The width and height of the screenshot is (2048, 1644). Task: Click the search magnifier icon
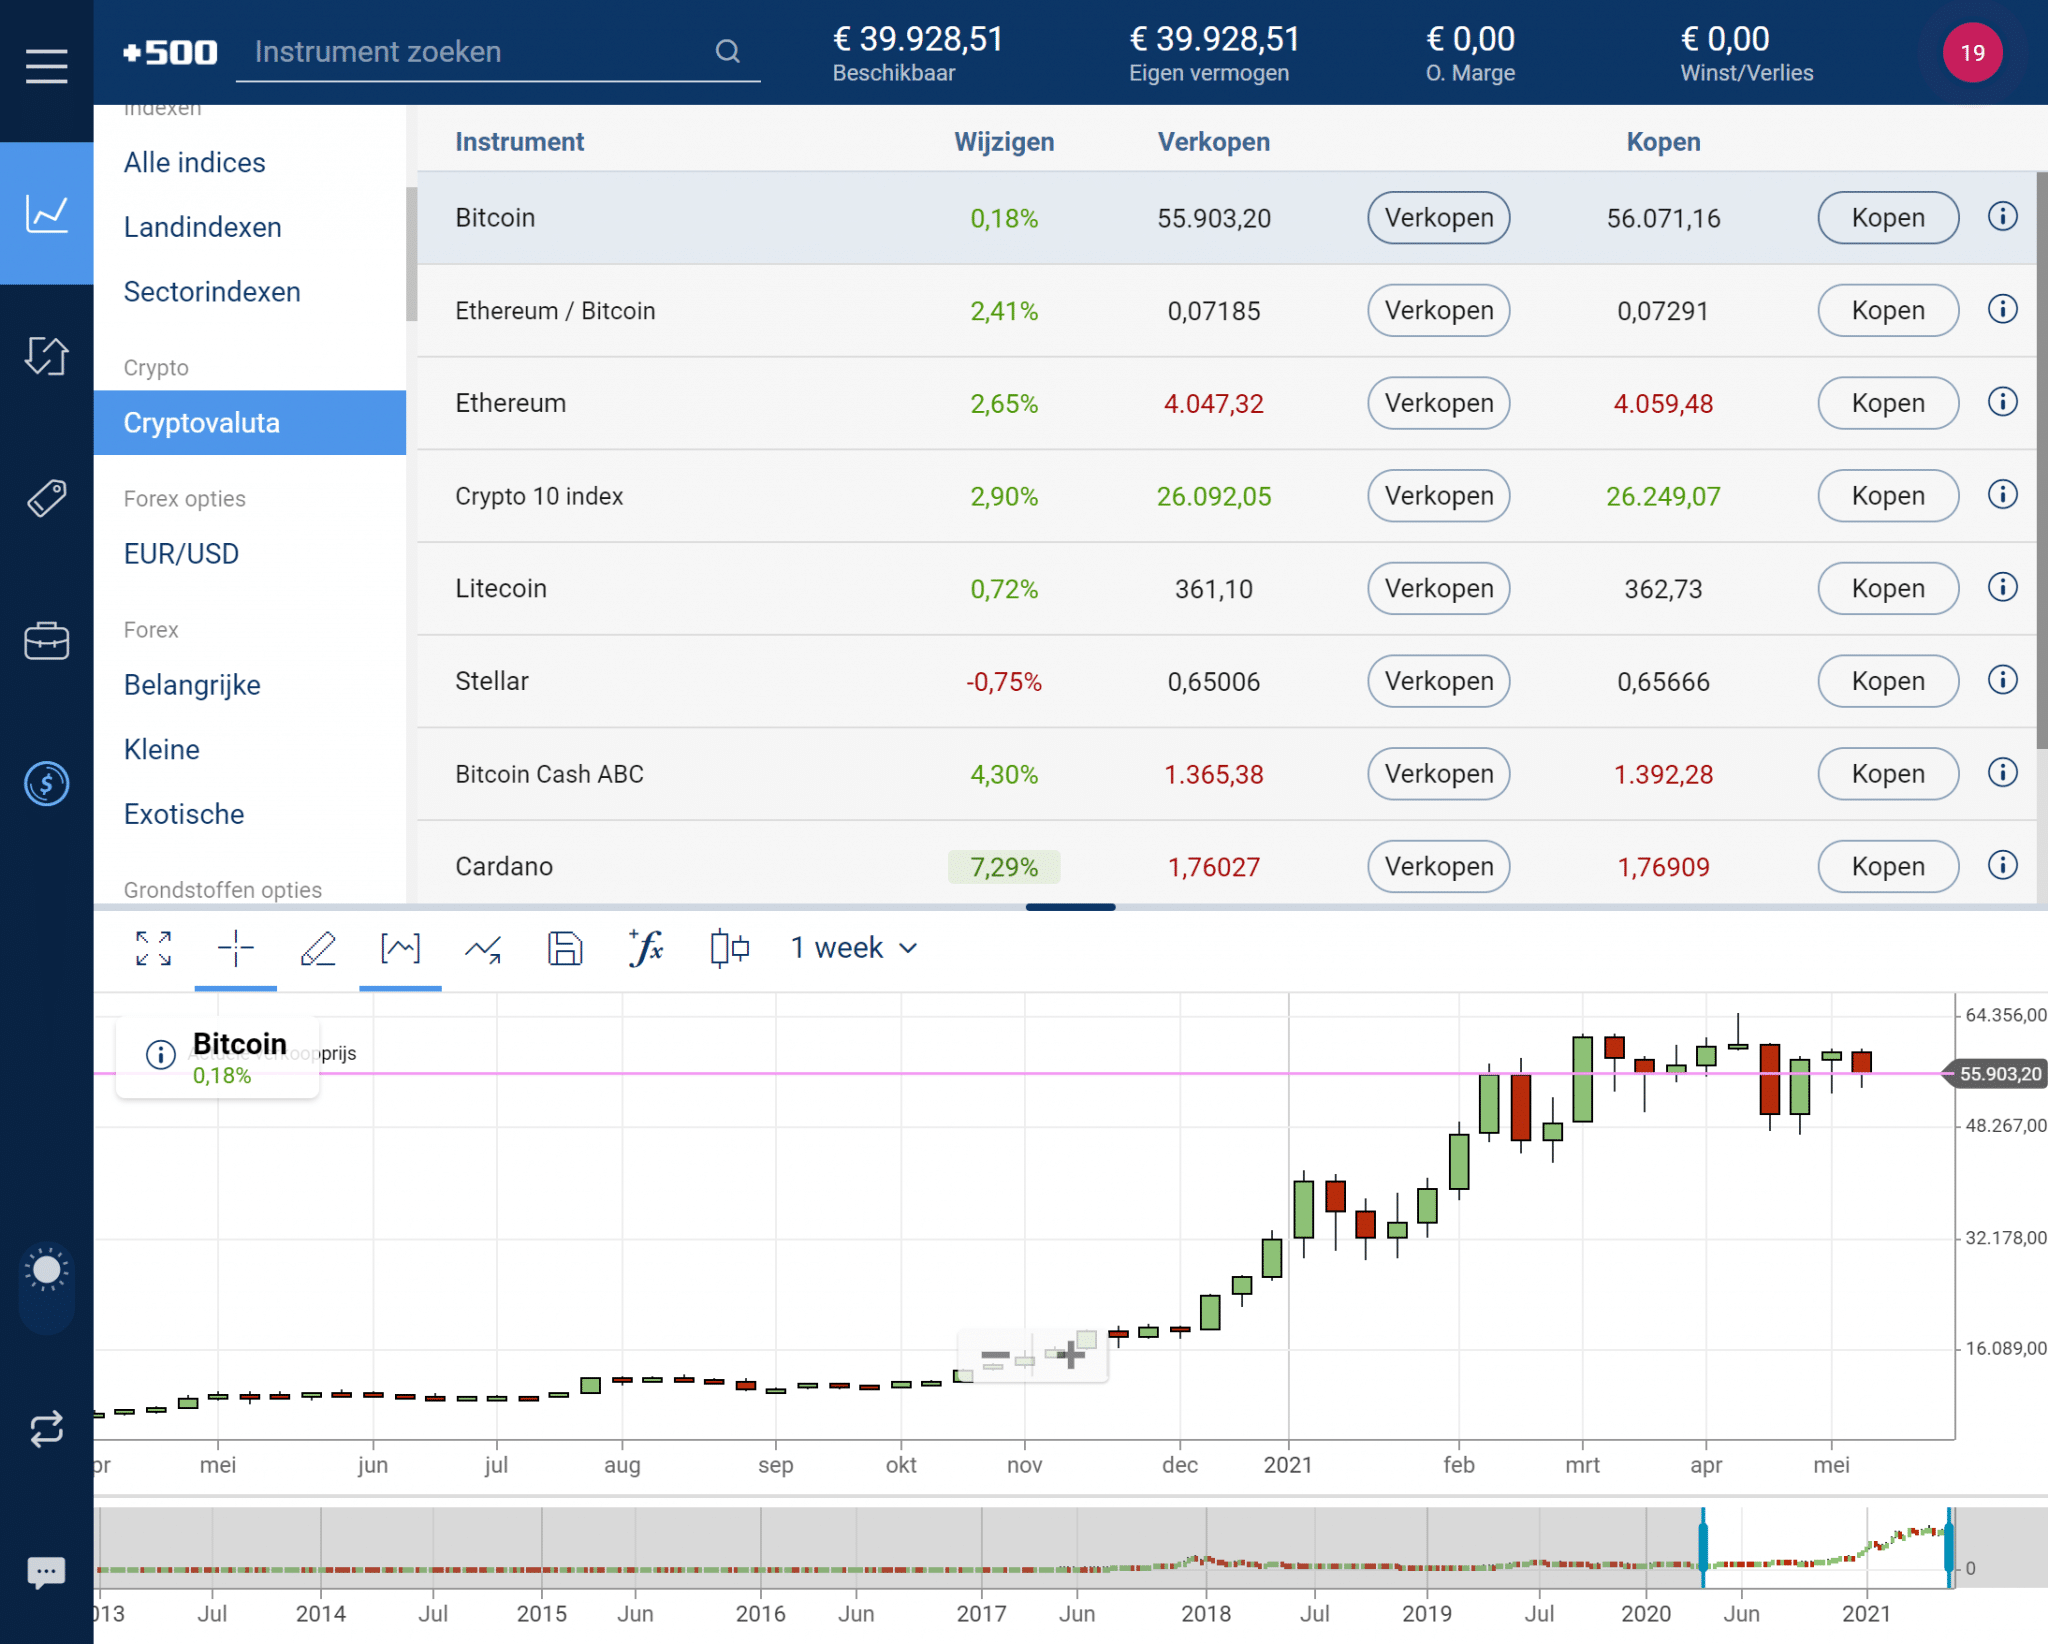click(728, 51)
